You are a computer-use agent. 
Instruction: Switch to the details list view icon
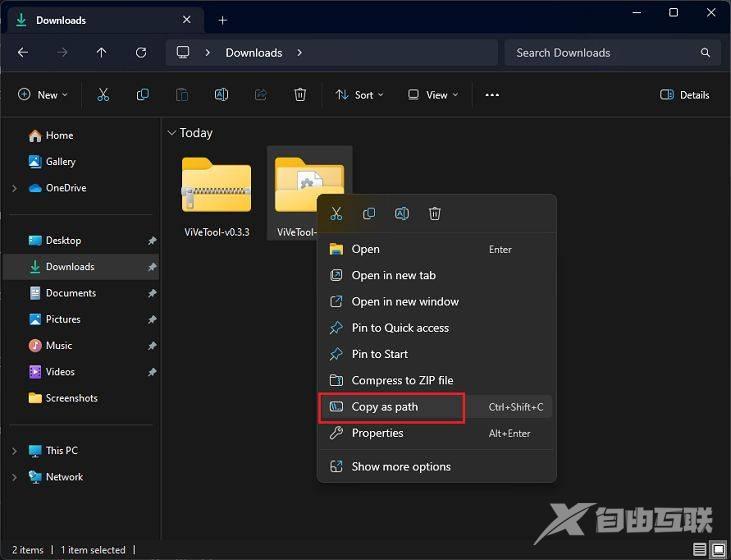699,550
